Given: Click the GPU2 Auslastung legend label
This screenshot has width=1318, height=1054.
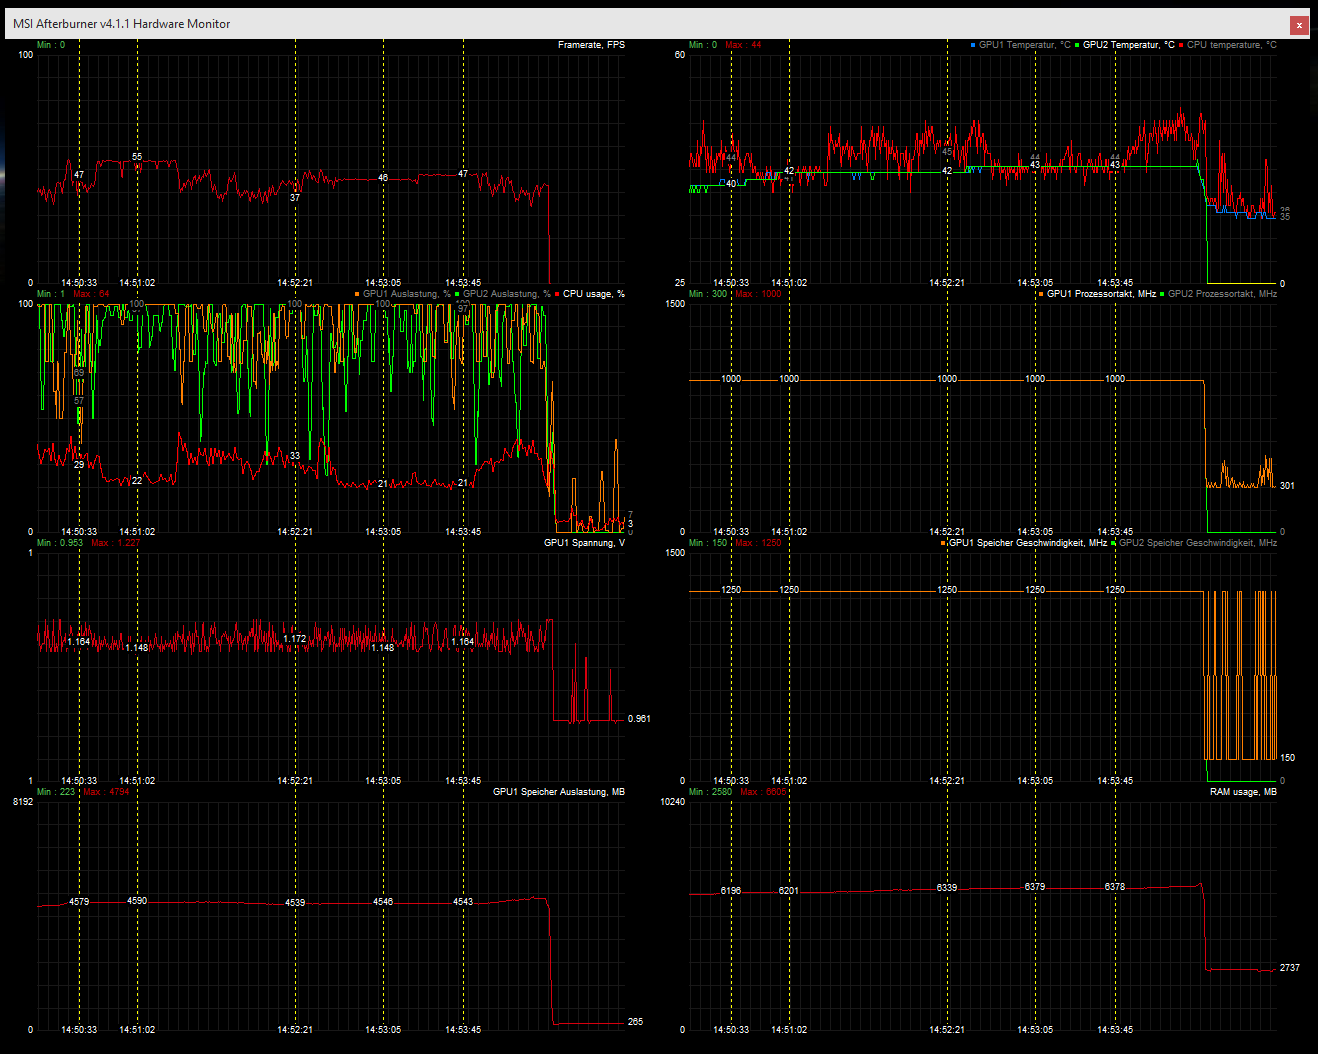Looking at the screenshot, I should click(x=506, y=294).
